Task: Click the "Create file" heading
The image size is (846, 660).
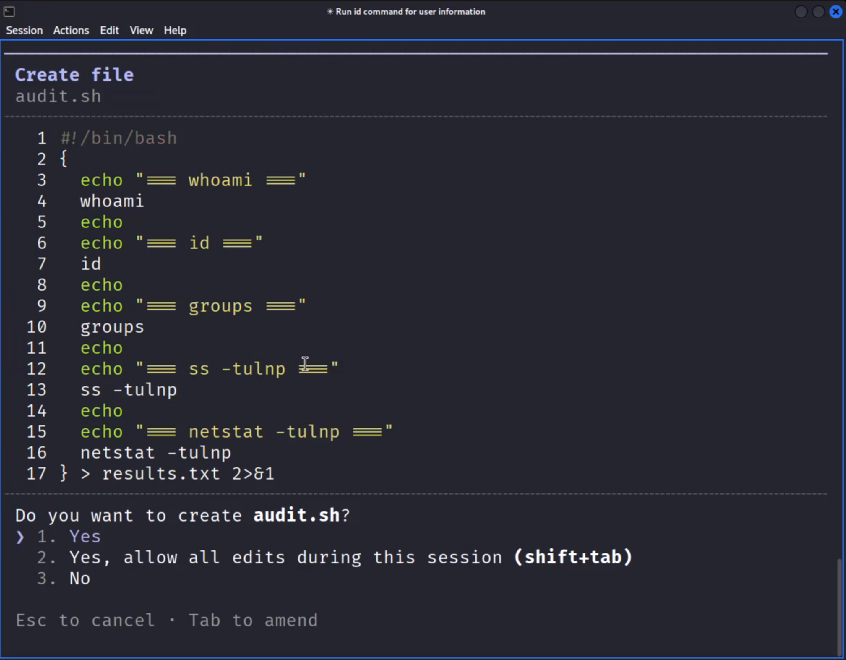Action: click(74, 74)
